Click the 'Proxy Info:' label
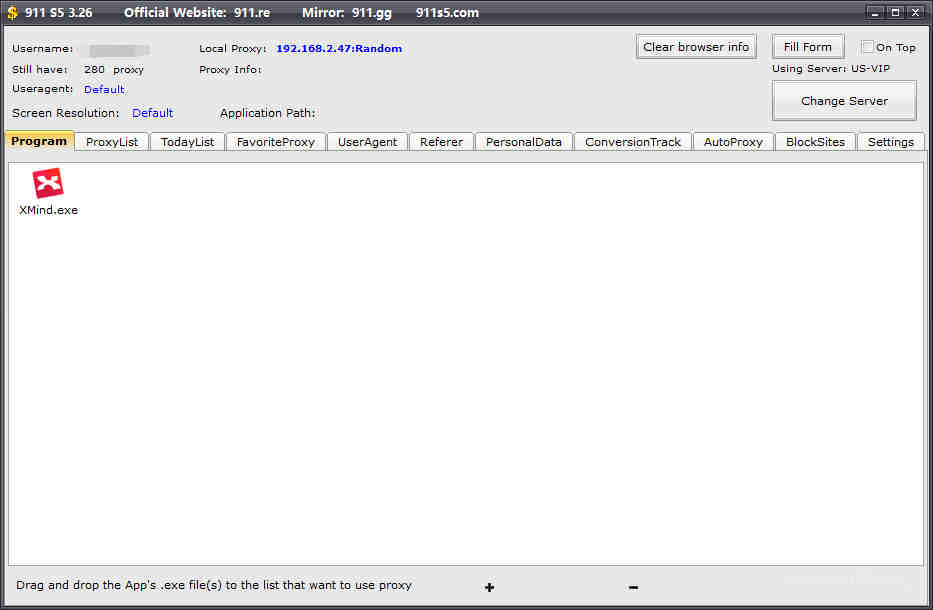The height and width of the screenshot is (610, 933). (x=230, y=70)
